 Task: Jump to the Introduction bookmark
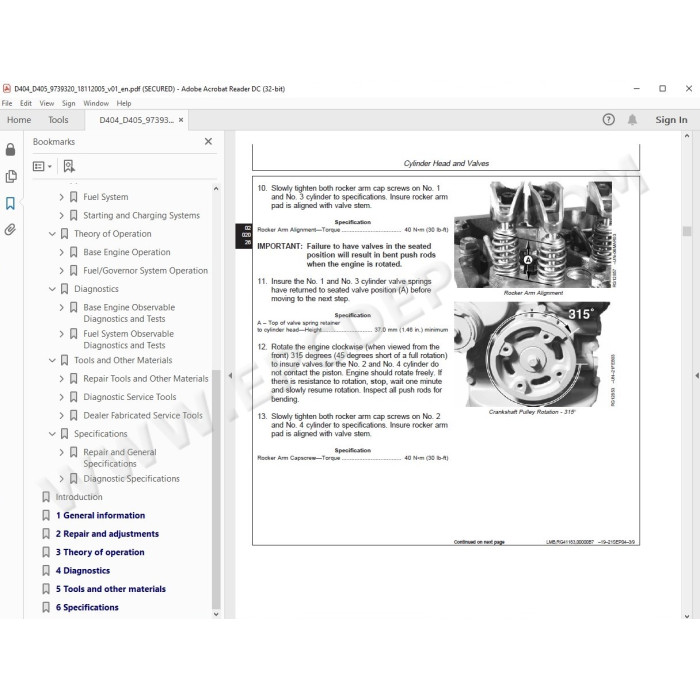click(x=79, y=497)
